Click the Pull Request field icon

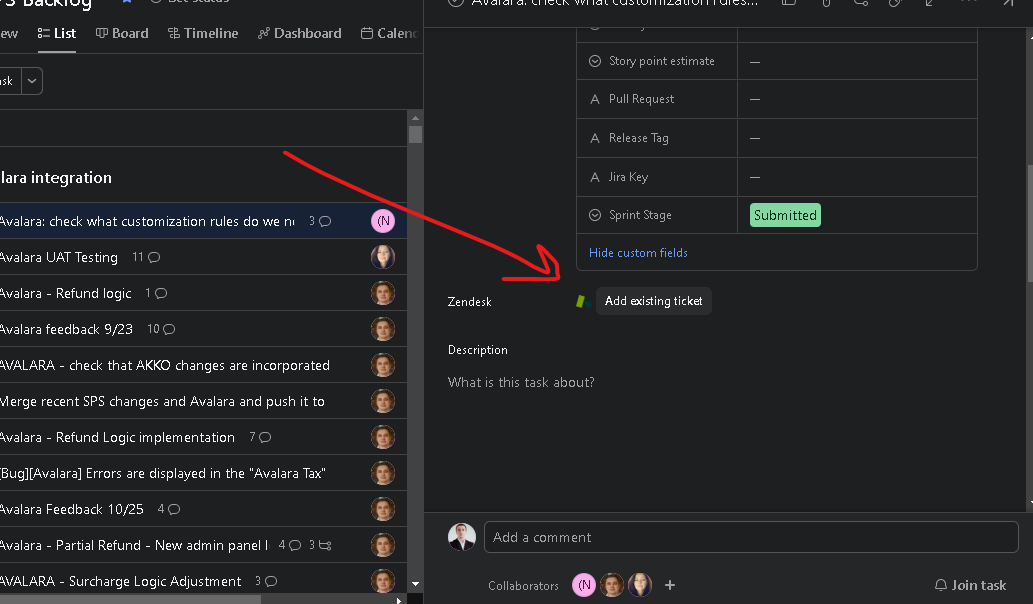595,99
